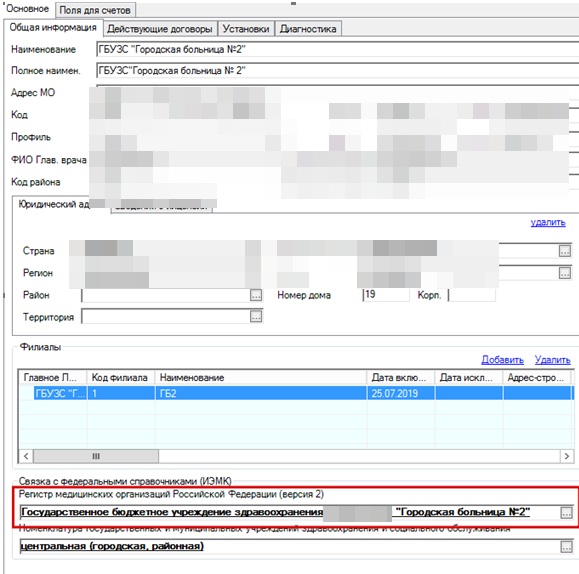Click left arrow of Филиалы scrollbar
The width and height of the screenshot is (579, 574).
(x=26, y=456)
